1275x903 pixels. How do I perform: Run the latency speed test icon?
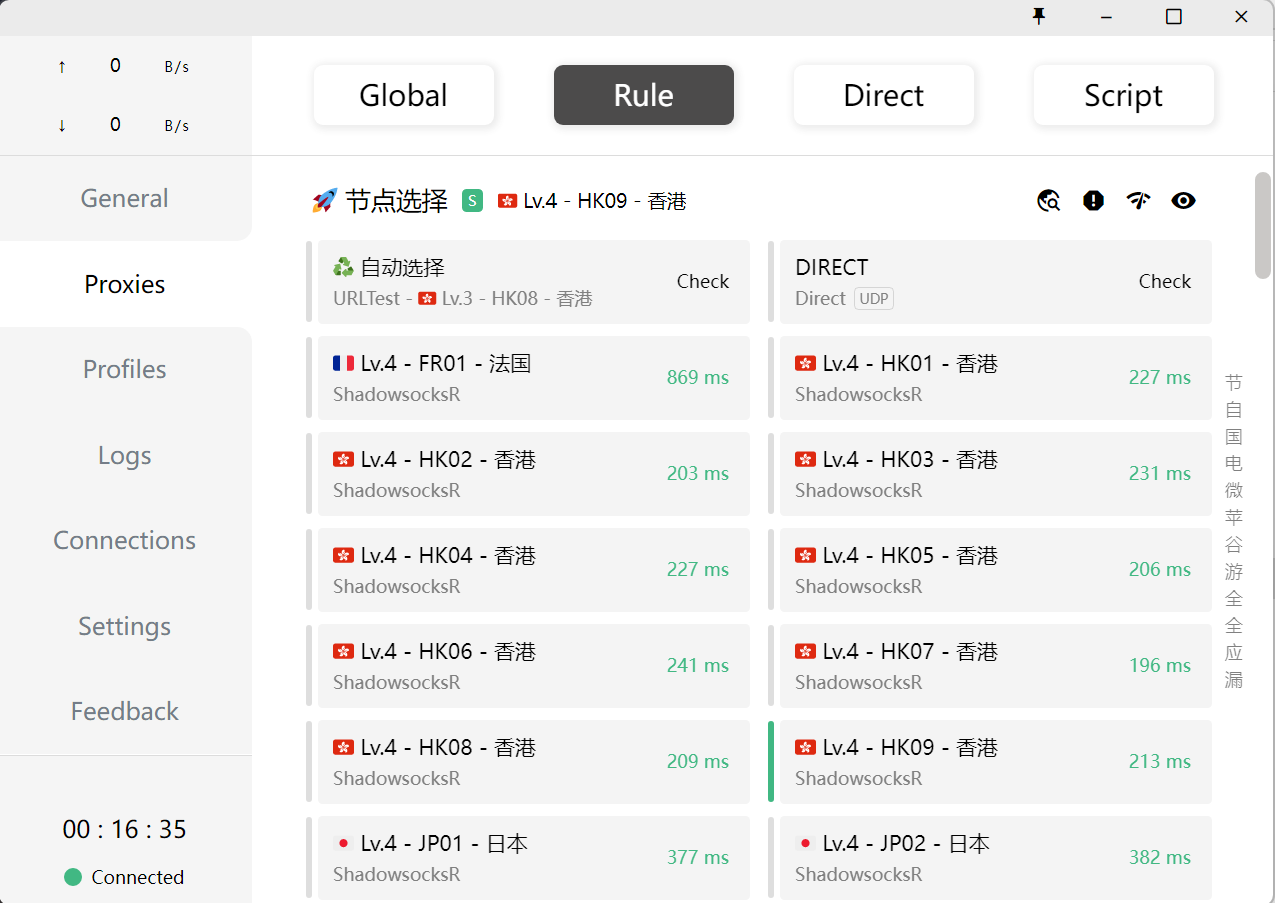tap(1138, 201)
